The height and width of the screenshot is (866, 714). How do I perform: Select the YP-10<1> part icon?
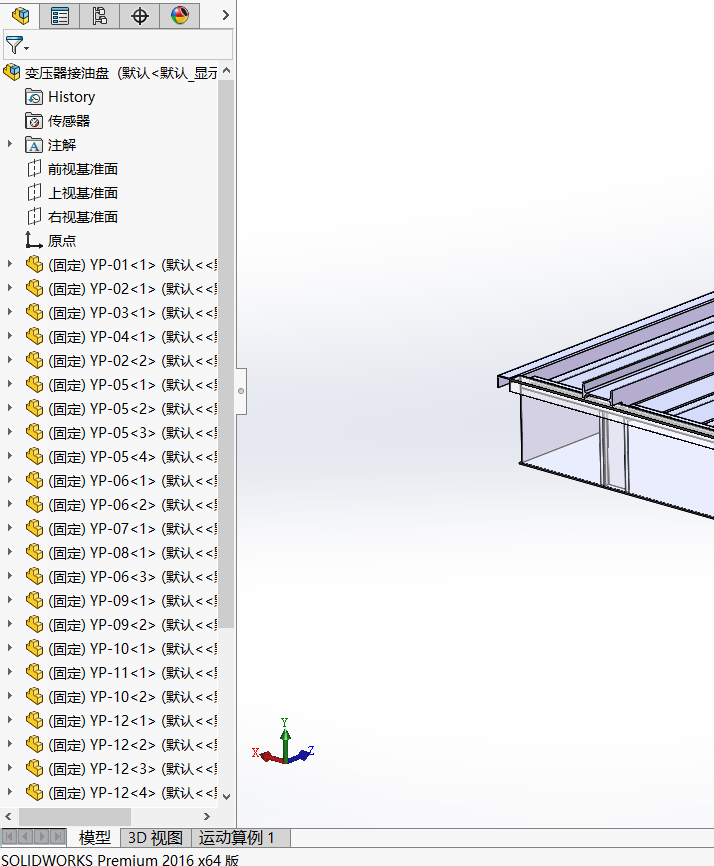point(34,648)
